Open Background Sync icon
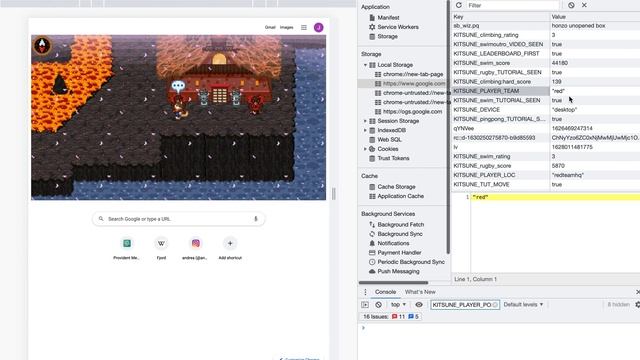This screenshot has width=640, height=360. coord(372,234)
